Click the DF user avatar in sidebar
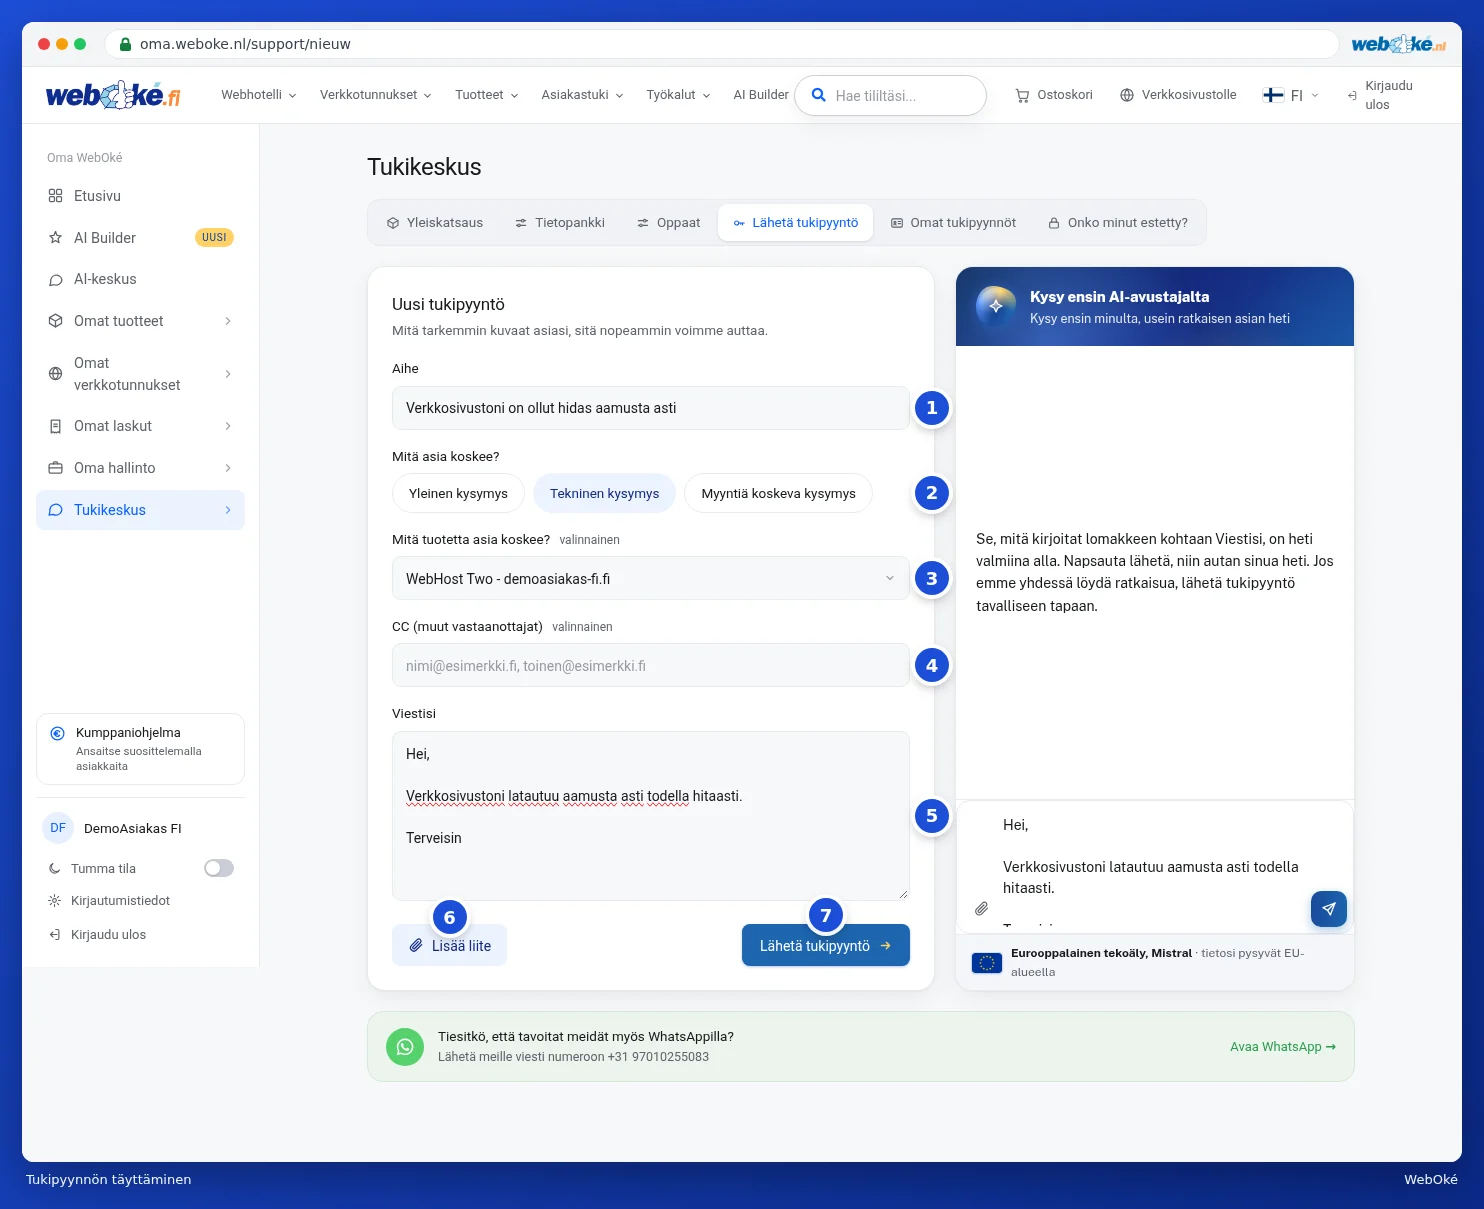Screen dimensions: 1484x1209 58,828
